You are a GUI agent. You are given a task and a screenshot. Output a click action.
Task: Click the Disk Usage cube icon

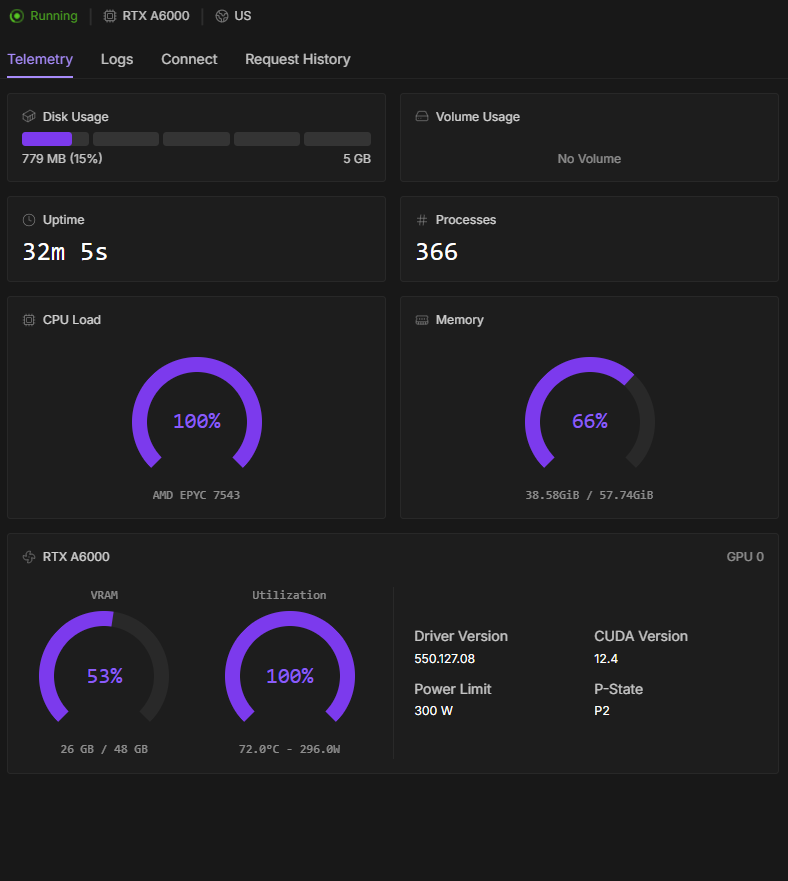coord(29,116)
